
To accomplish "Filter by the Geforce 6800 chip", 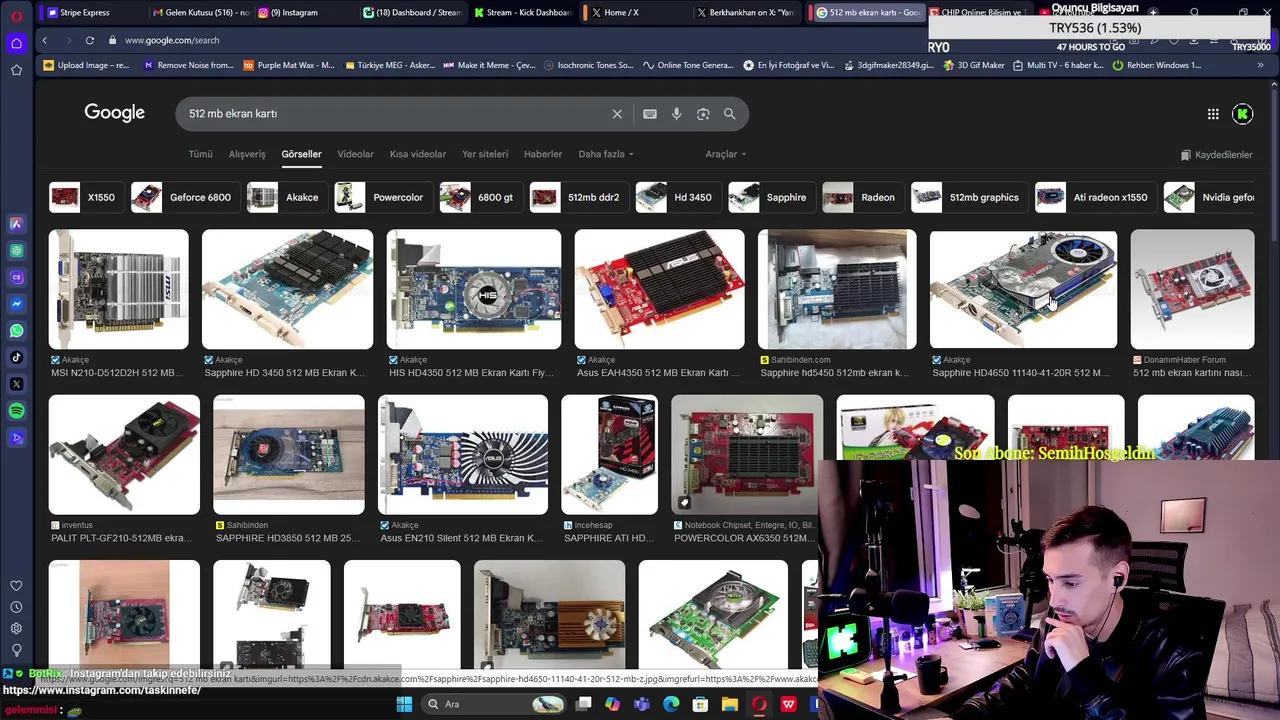I will pyautogui.click(x=184, y=198).
